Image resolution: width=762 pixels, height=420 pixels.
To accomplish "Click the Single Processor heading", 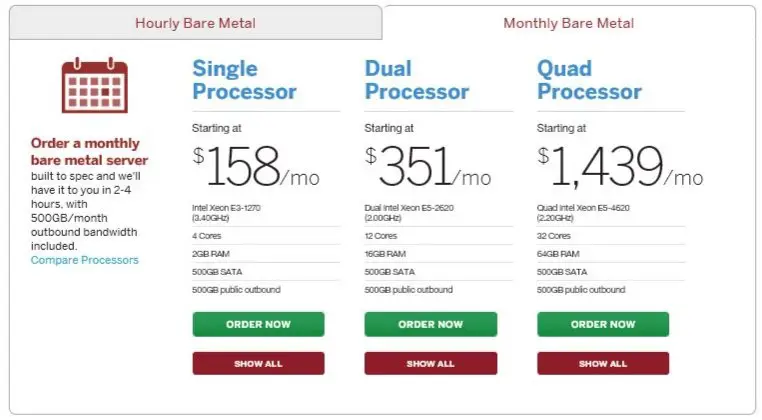I will pyautogui.click(x=244, y=80).
